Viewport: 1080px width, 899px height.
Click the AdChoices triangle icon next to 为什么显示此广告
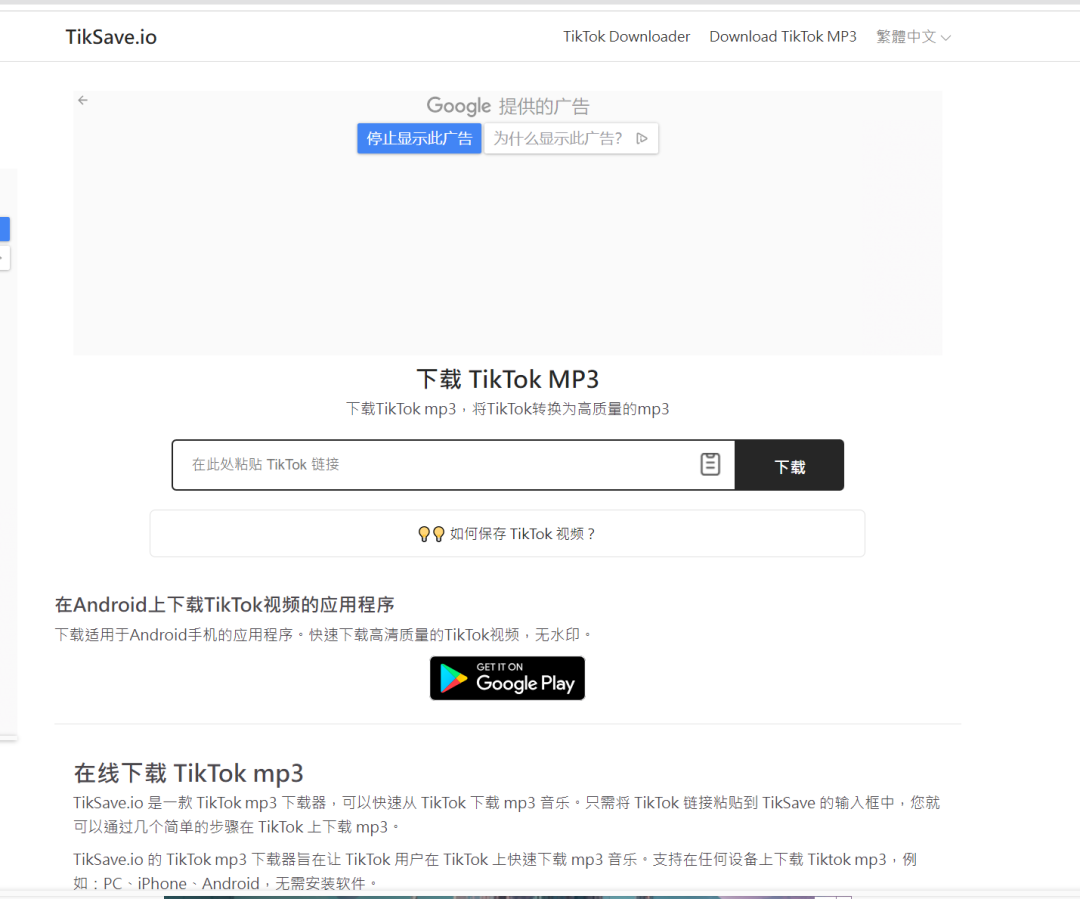pyautogui.click(x=644, y=138)
